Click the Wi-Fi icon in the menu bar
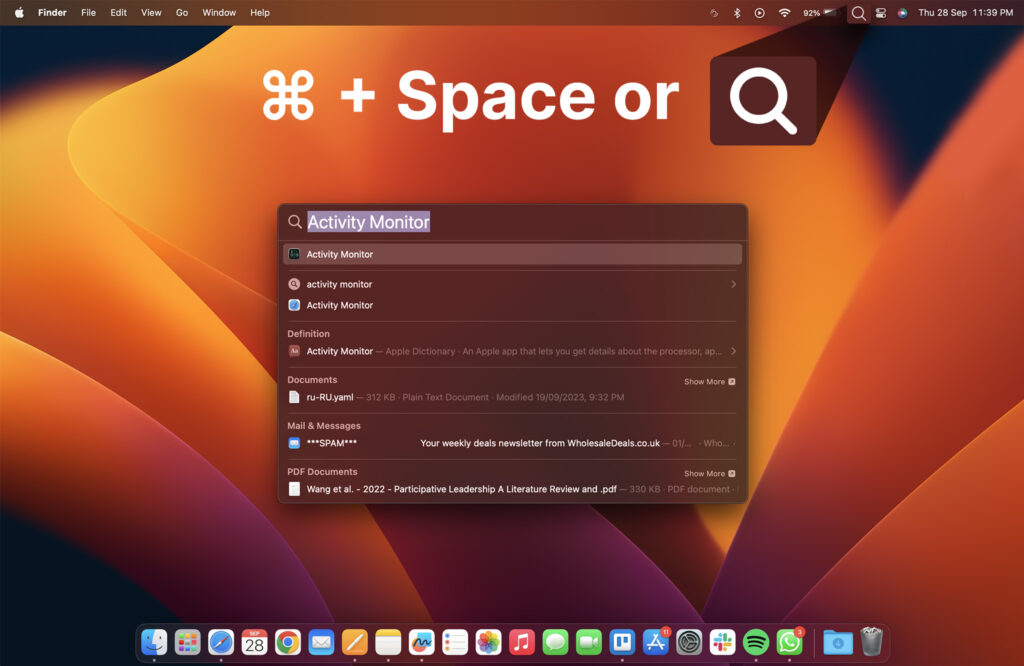The width and height of the screenshot is (1024, 666). pos(784,13)
